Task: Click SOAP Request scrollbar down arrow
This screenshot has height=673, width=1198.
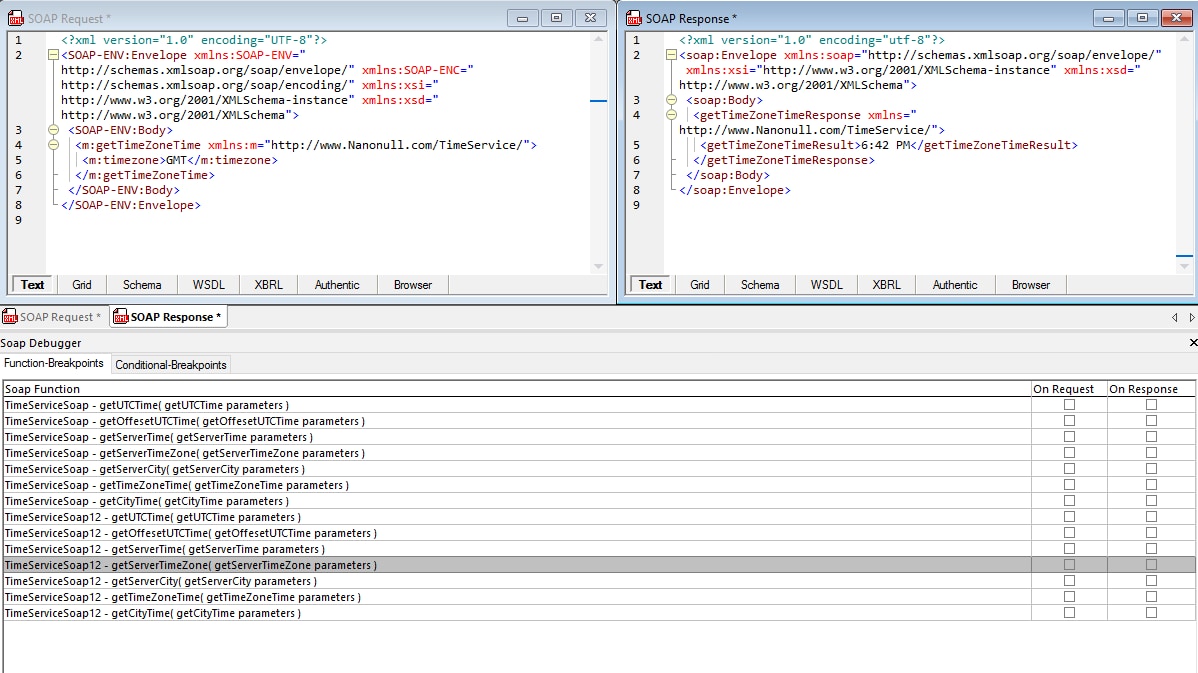Action: (x=598, y=267)
